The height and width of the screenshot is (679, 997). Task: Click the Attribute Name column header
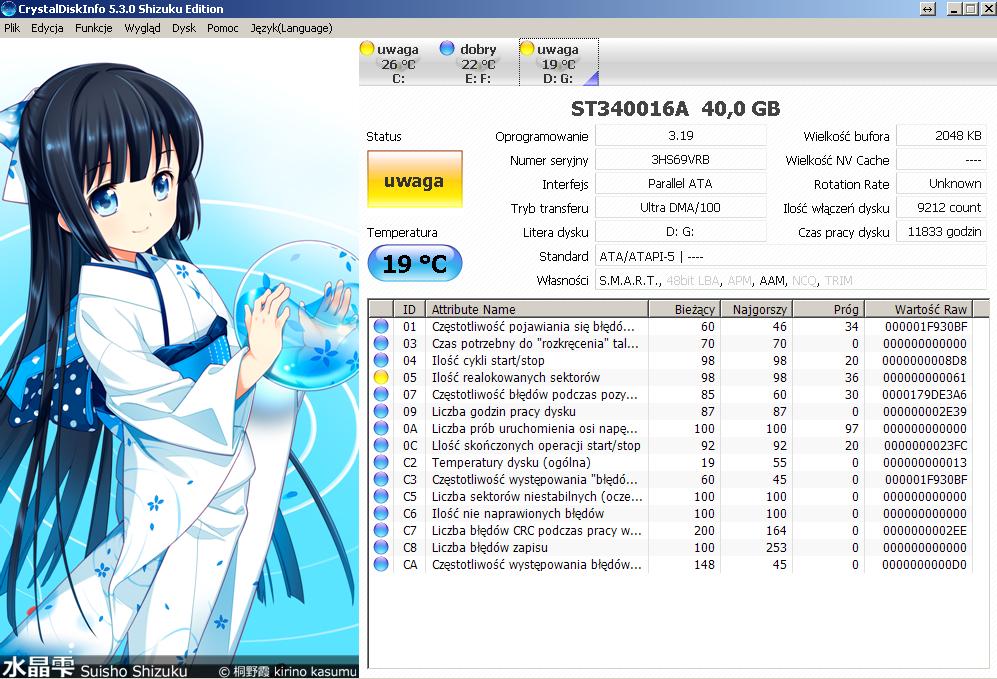(x=537, y=309)
